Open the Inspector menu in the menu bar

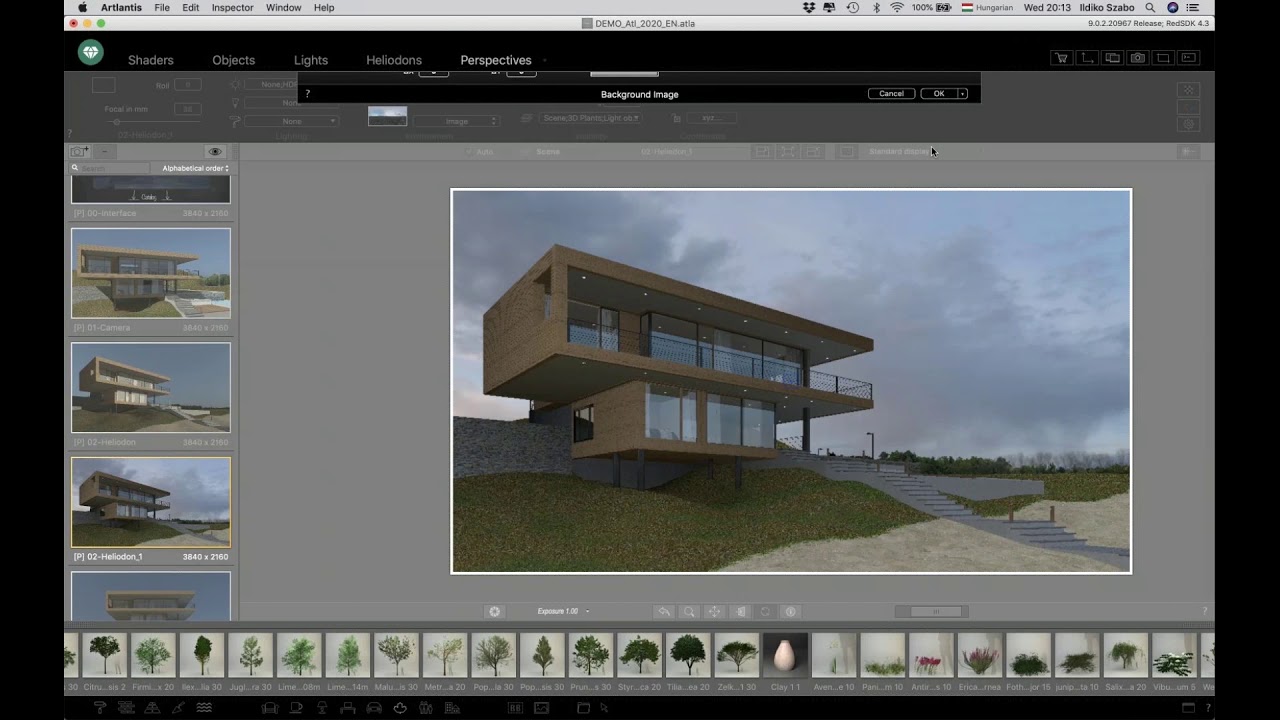click(x=231, y=7)
